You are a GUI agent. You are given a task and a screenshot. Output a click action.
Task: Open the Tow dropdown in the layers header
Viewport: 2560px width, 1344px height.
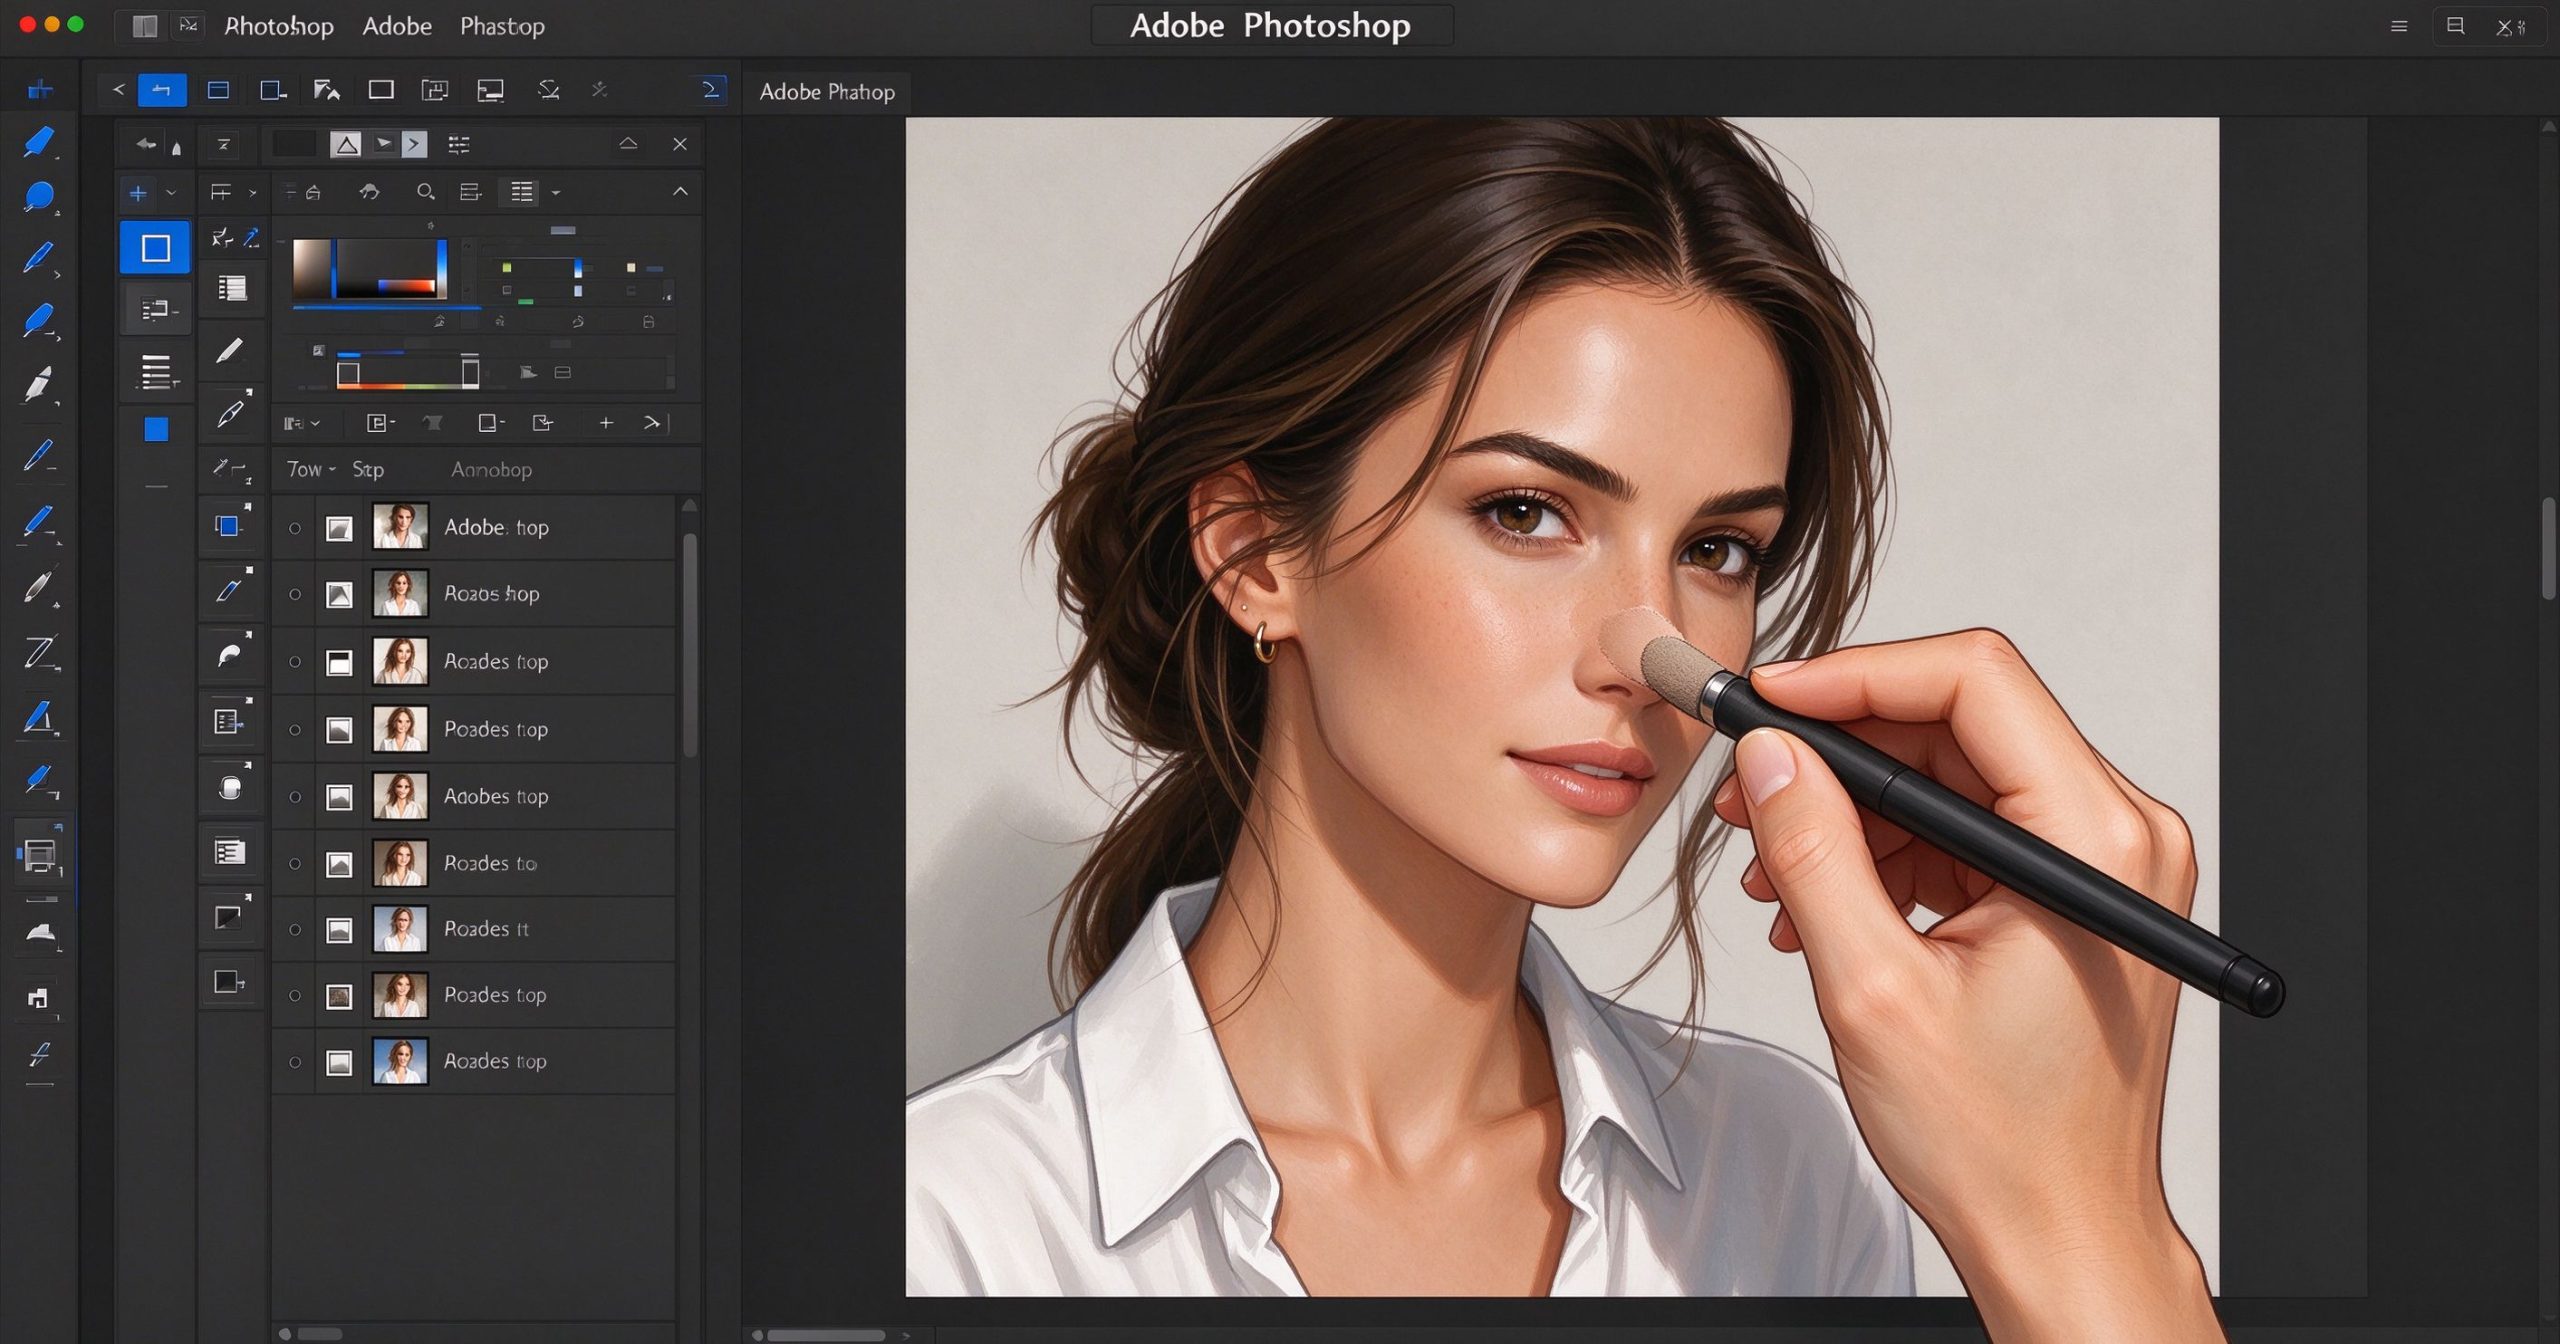pos(311,469)
